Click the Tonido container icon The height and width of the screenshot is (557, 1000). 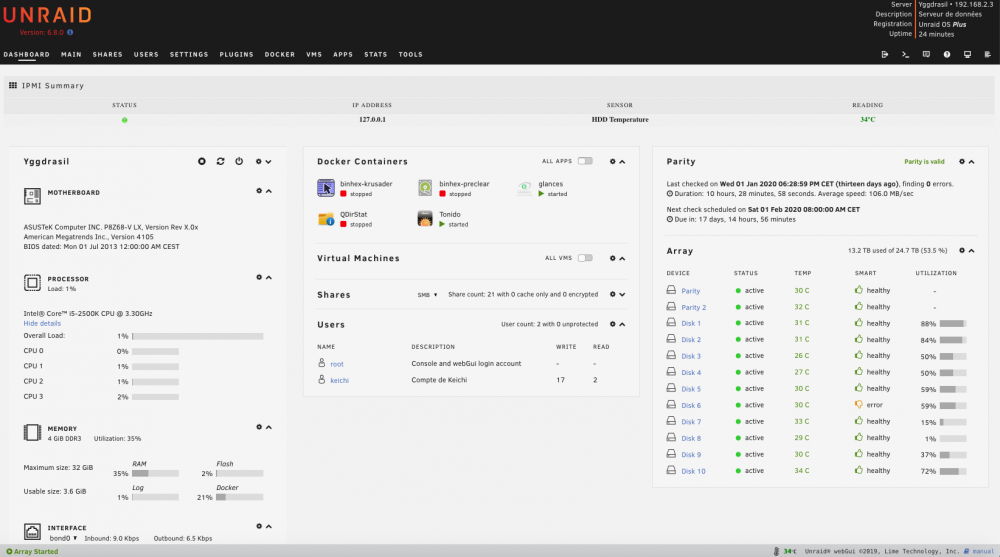click(x=425, y=219)
